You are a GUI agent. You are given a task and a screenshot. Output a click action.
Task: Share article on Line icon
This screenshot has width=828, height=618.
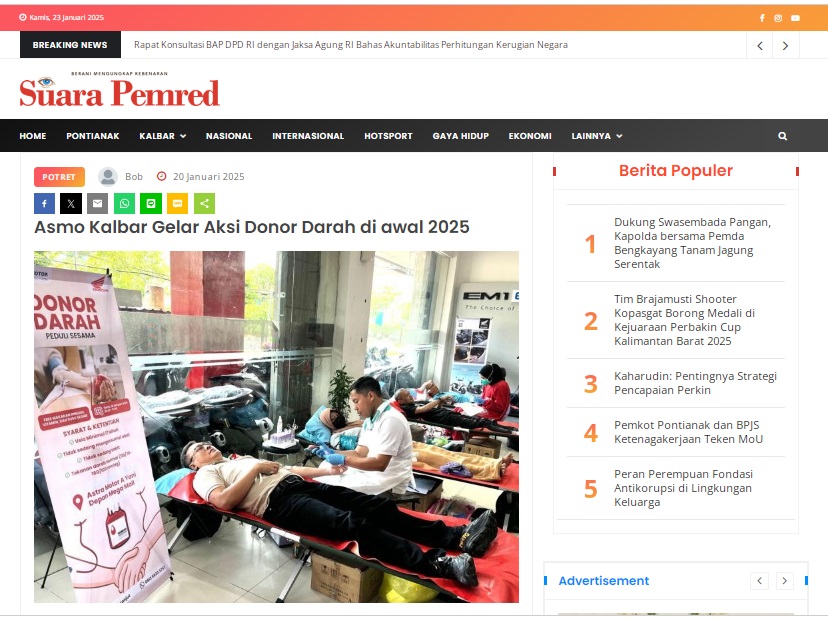(150, 203)
